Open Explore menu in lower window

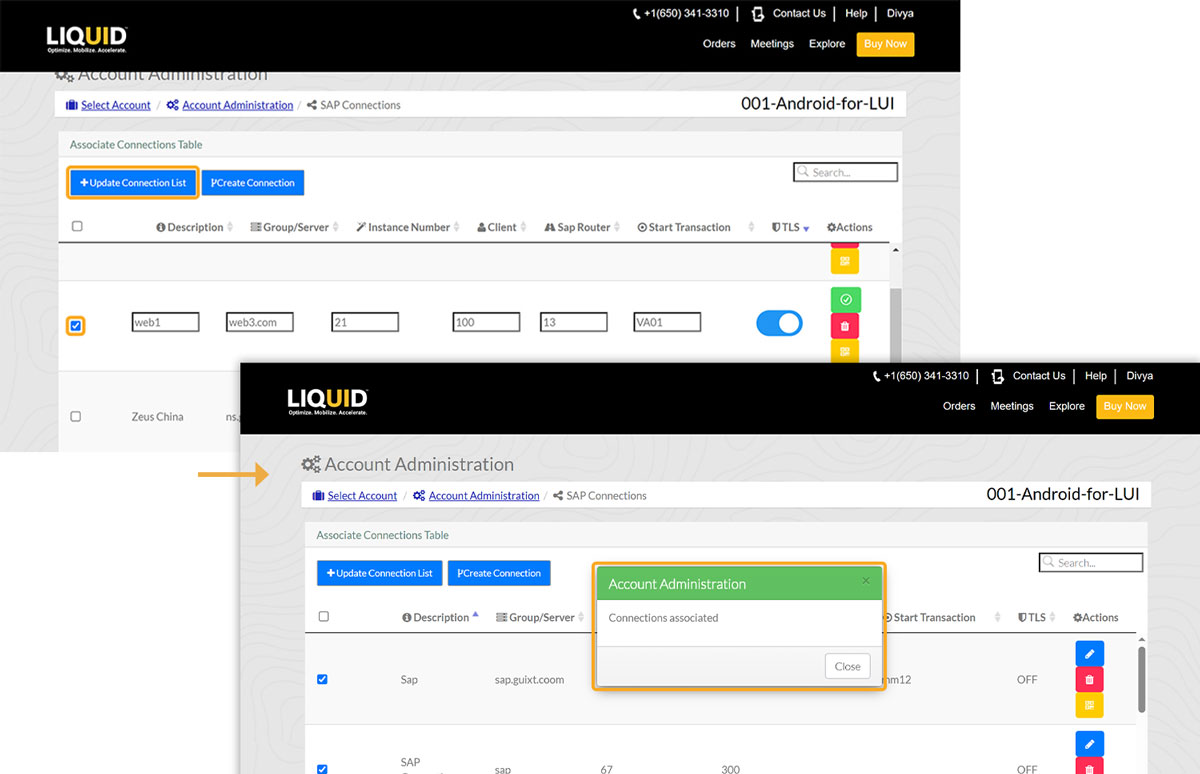(x=1067, y=406)
